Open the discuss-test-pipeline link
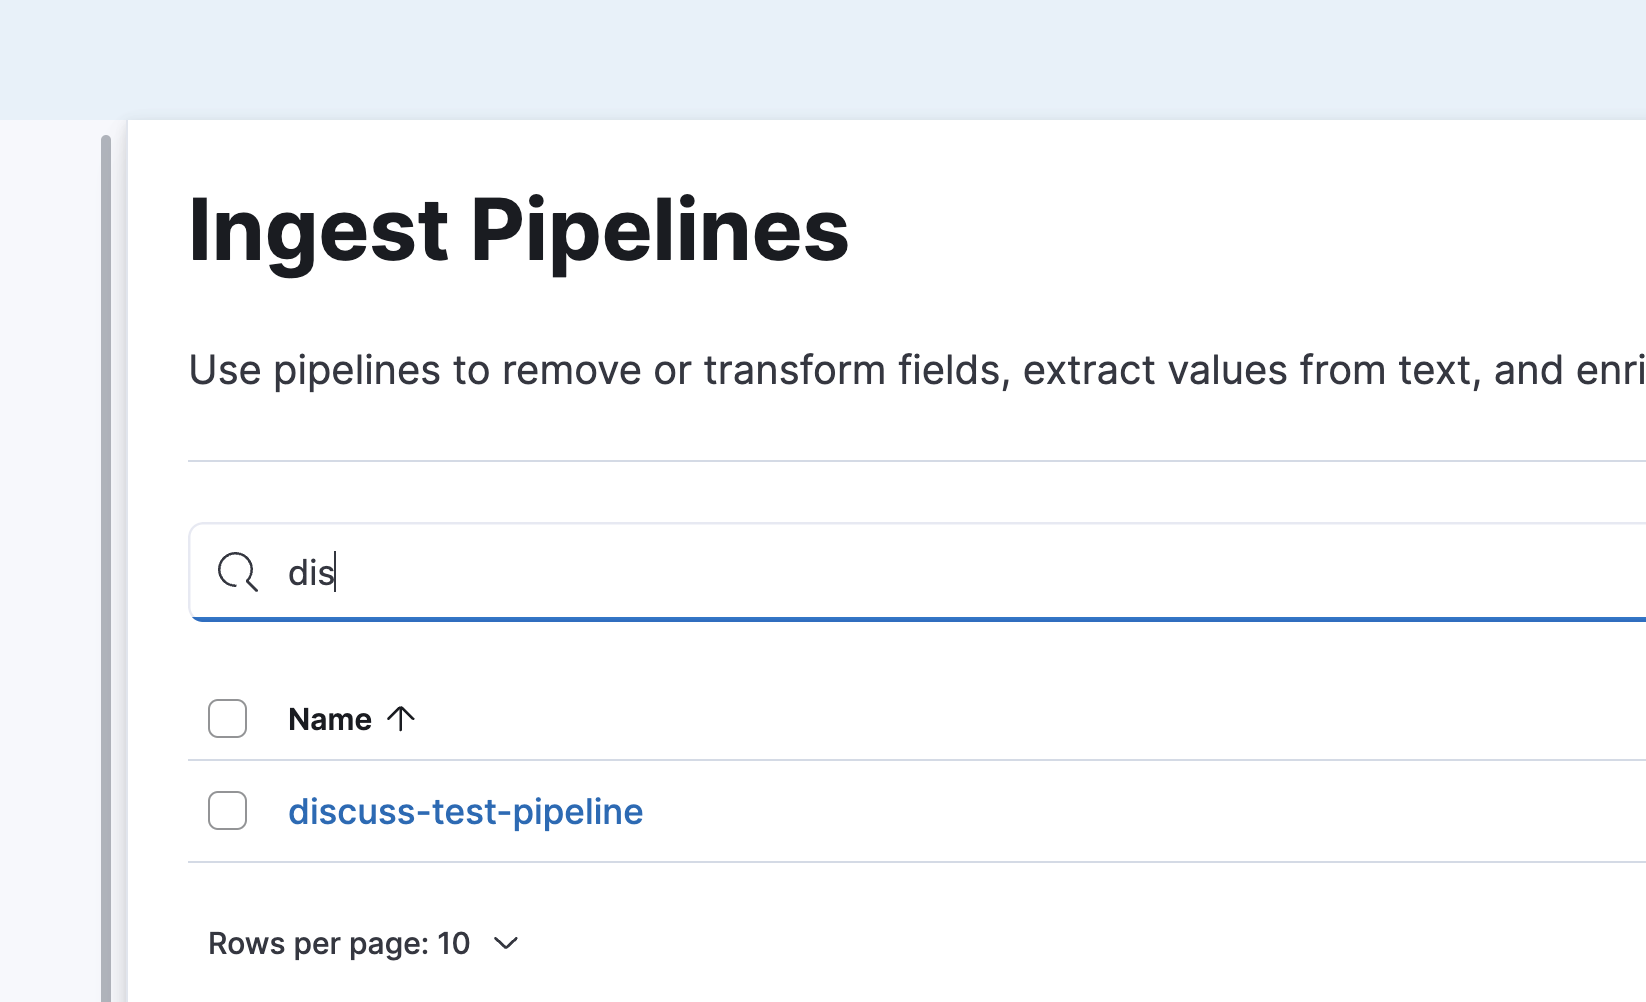 pos(465,811)
